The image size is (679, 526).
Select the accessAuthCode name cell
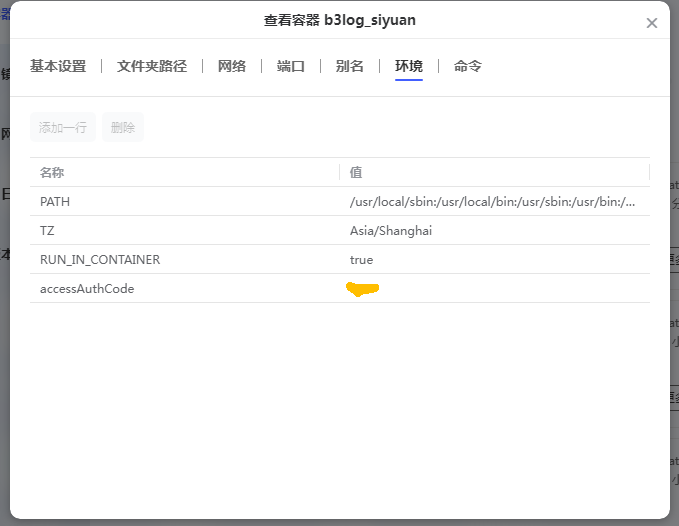tap(184, 289)
